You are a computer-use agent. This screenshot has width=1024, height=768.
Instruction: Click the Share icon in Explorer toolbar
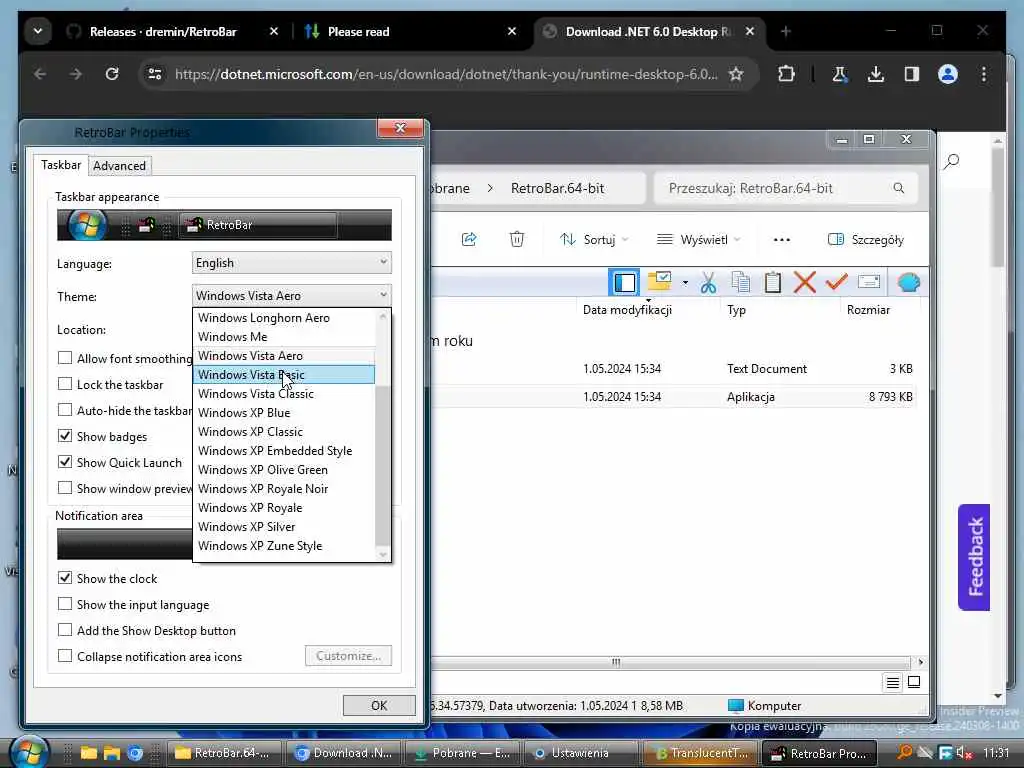tap(469, 239)
